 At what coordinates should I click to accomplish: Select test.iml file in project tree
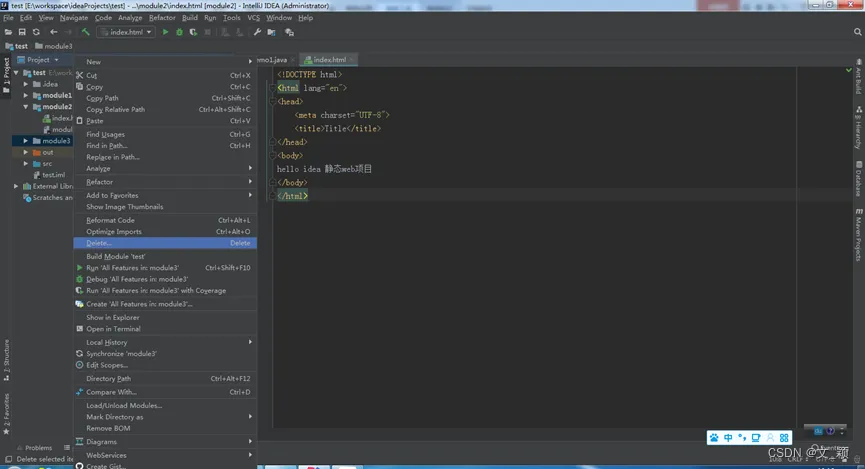point(53,175)
